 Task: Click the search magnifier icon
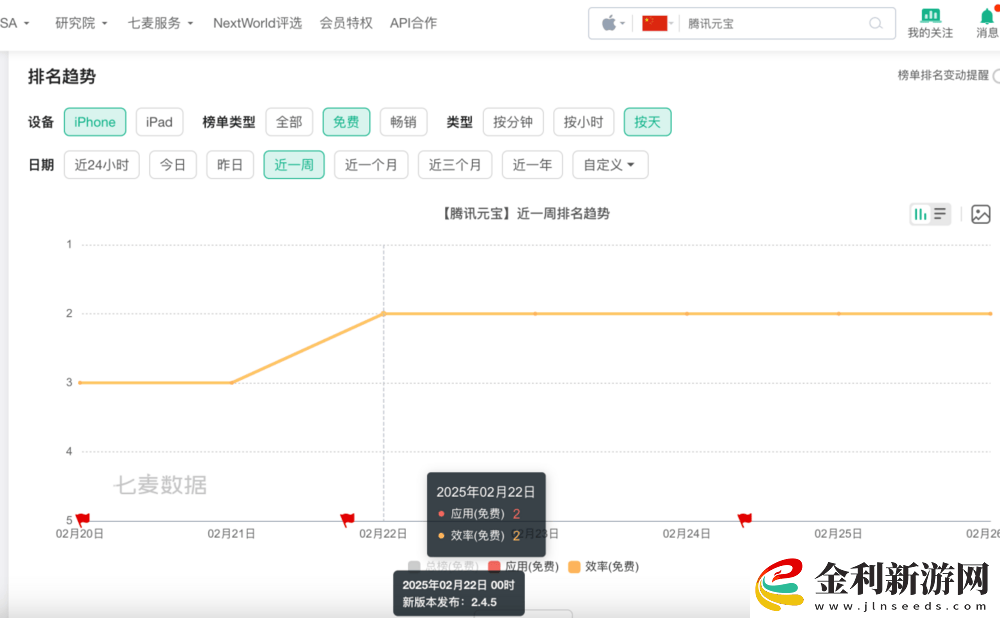coord(876,24)
